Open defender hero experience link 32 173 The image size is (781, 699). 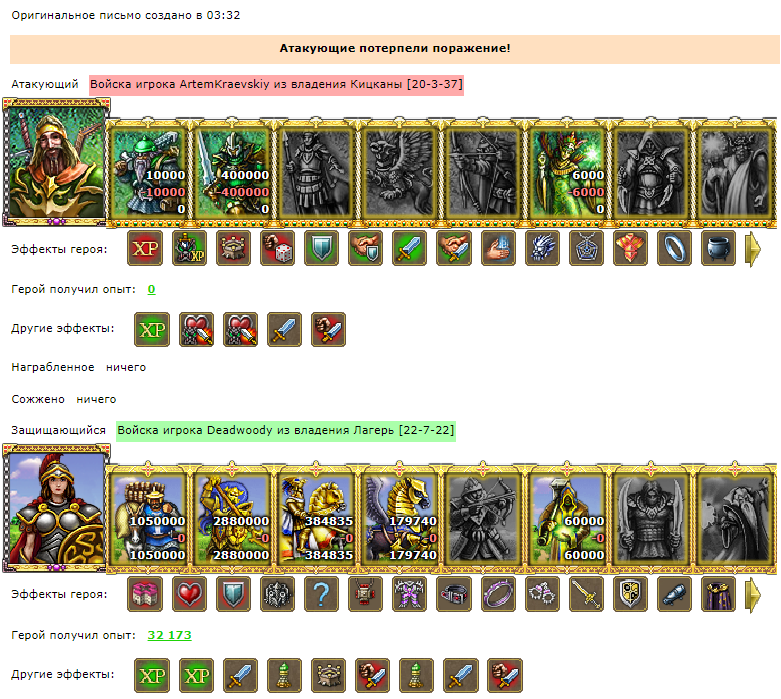(x=169, y=635)
